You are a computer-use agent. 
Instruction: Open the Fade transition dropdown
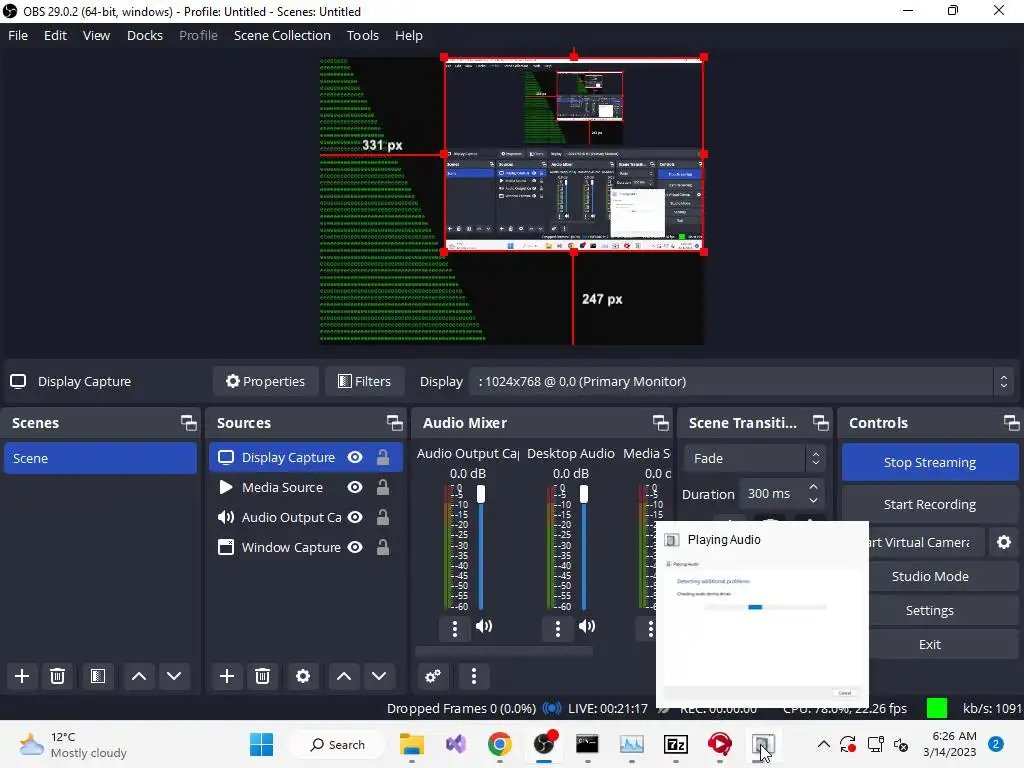pyautogui.click(x=754, y=458)
